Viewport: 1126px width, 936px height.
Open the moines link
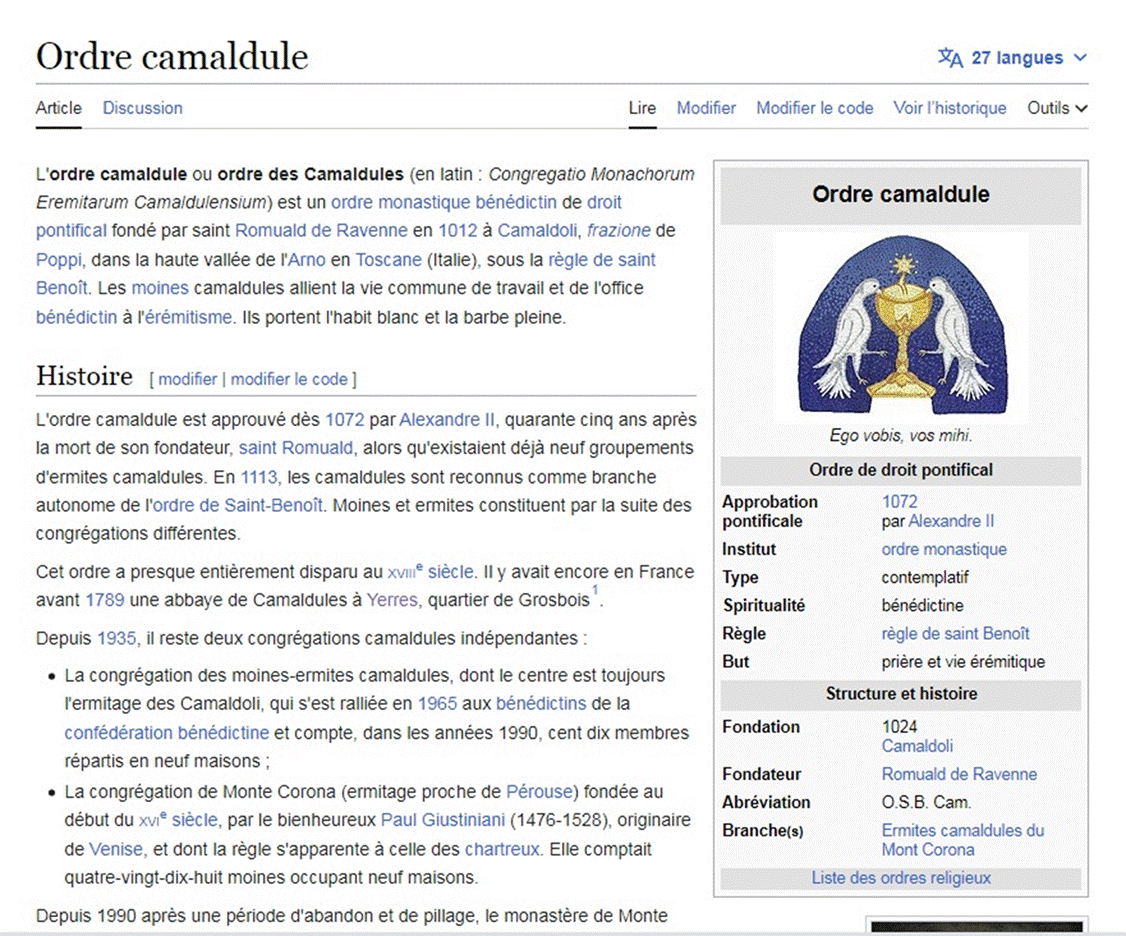[160, 288]
